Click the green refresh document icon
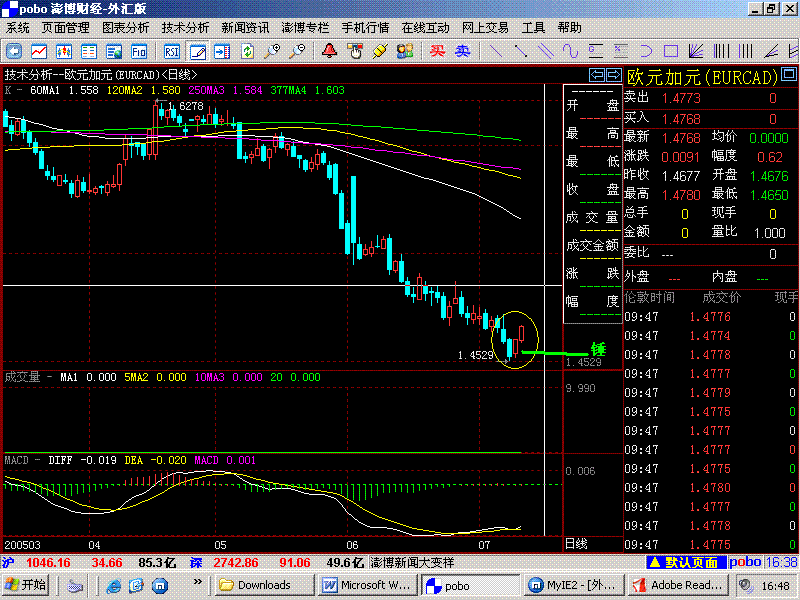Screen dimensions: 800x600 (x=247, y=52)
